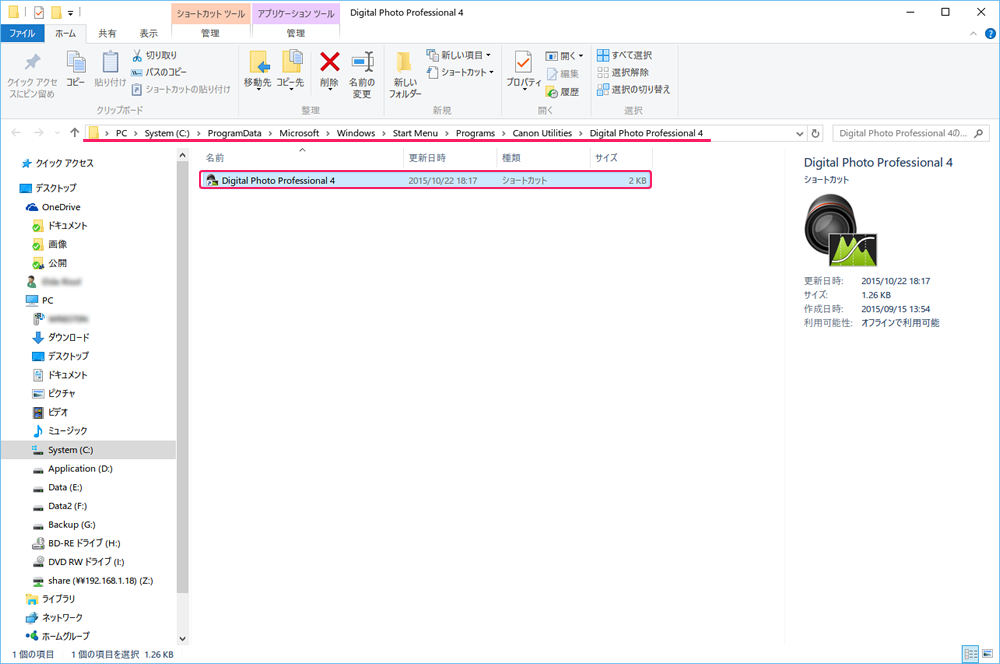
Task: Open Downloads (ダウンロード) in navigation pane
Action: point(61,337)
